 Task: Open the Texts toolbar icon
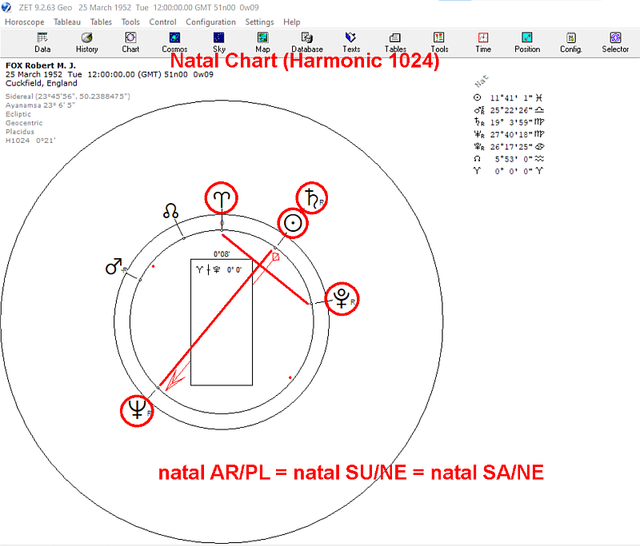(351, 42)
